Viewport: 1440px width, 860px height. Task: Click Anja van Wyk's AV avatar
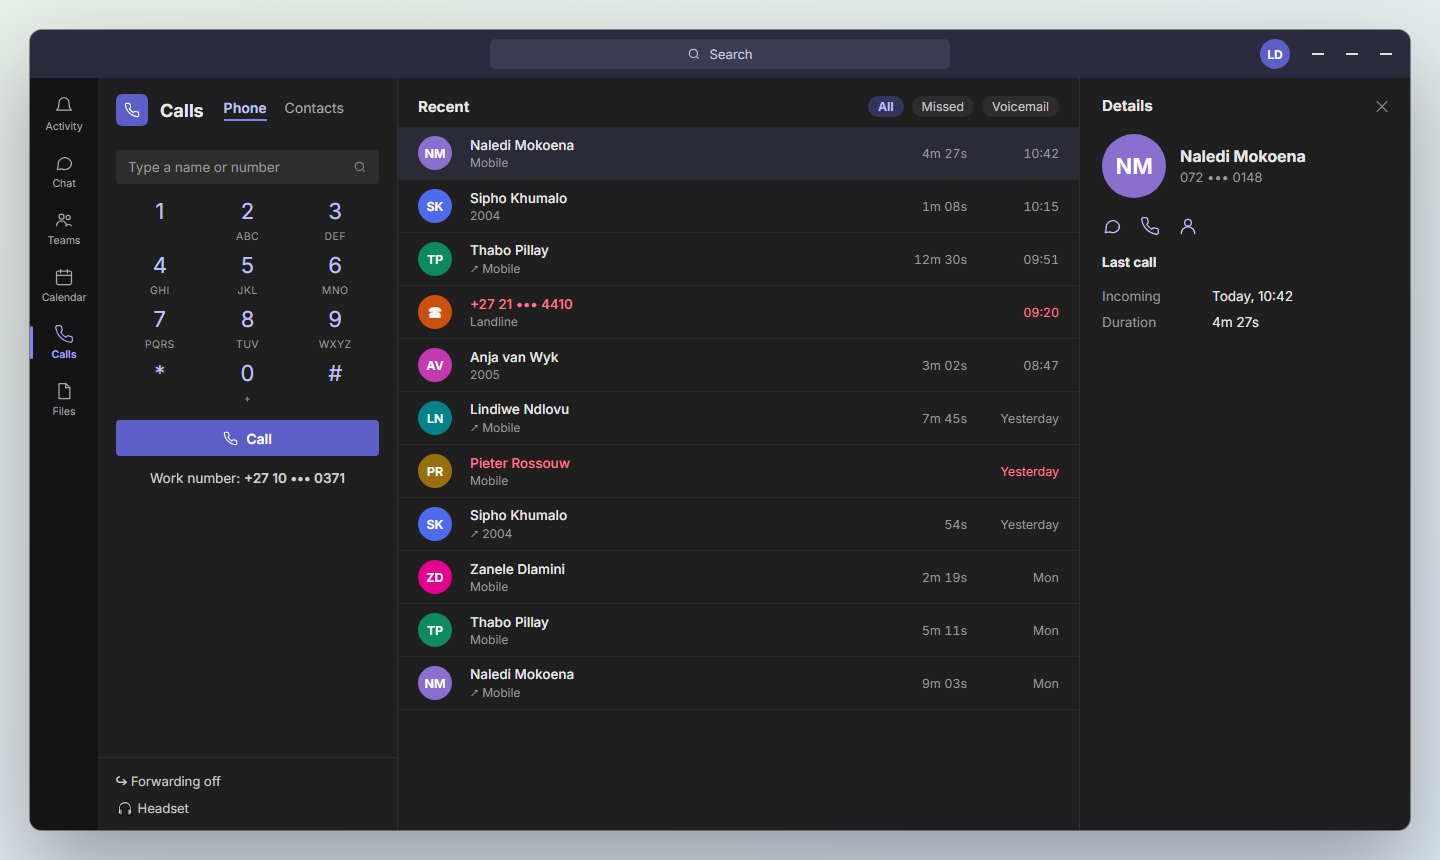point(435,365)
